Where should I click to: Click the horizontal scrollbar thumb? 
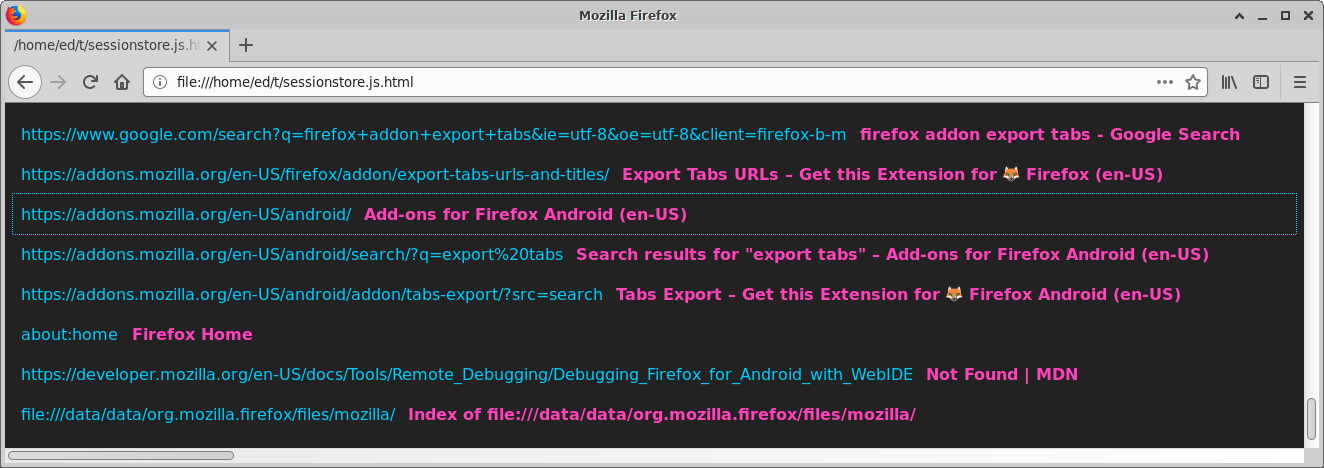(121, 455)
